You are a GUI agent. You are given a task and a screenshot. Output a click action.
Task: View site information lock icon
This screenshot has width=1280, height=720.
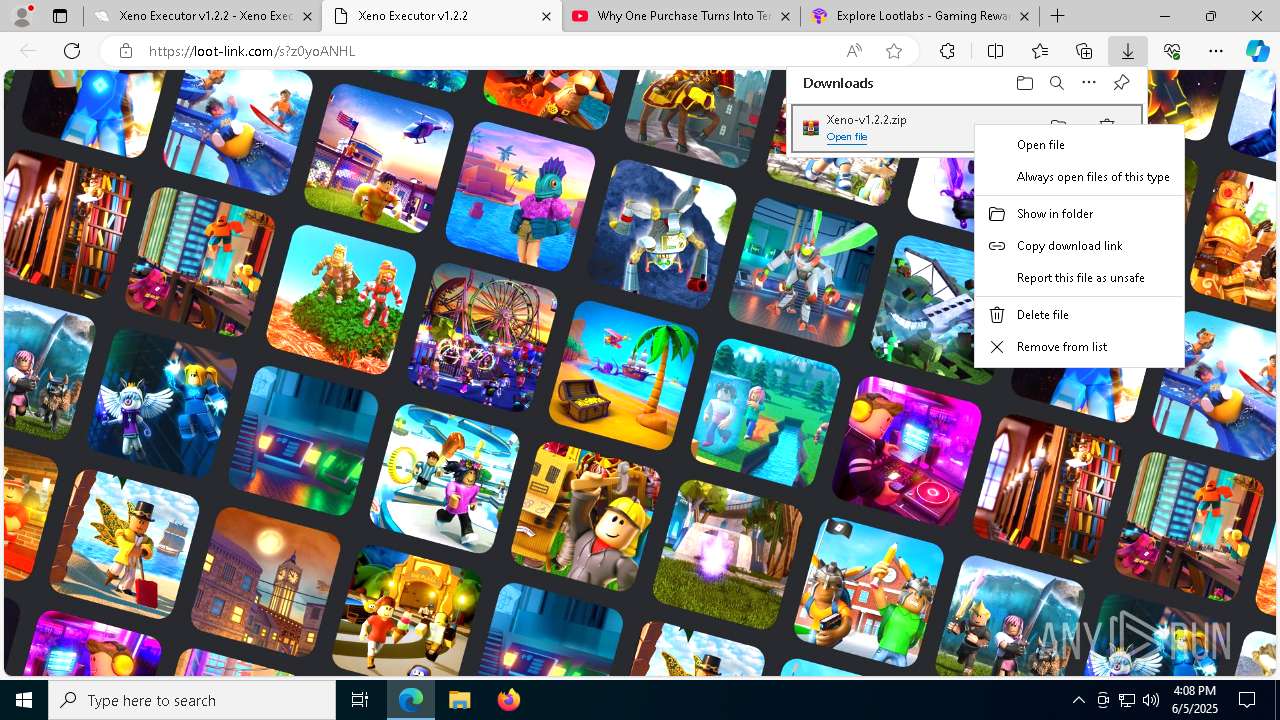pos(125,51)
